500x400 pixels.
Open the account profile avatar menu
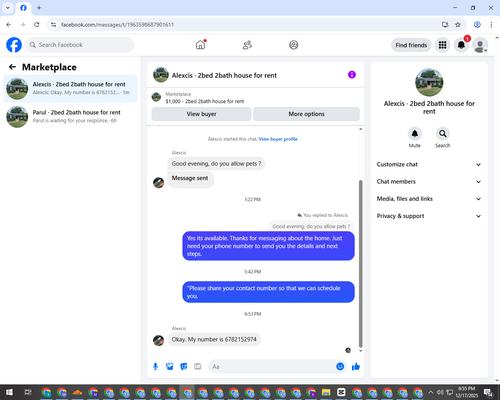point(480,45)
